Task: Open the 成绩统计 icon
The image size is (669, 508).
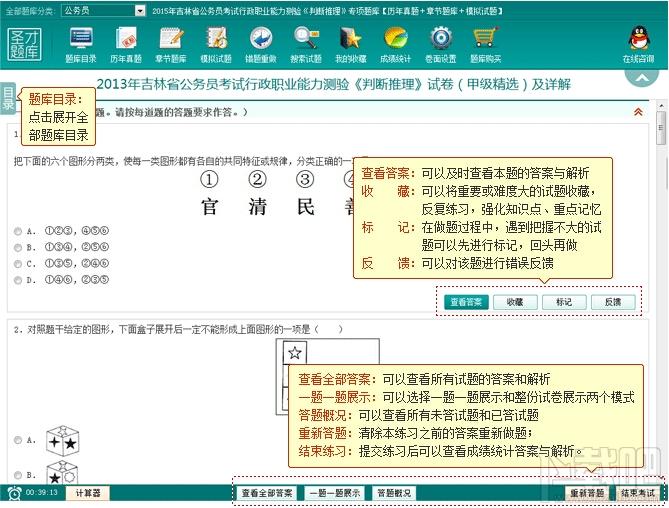Action: tap(396, 45)
